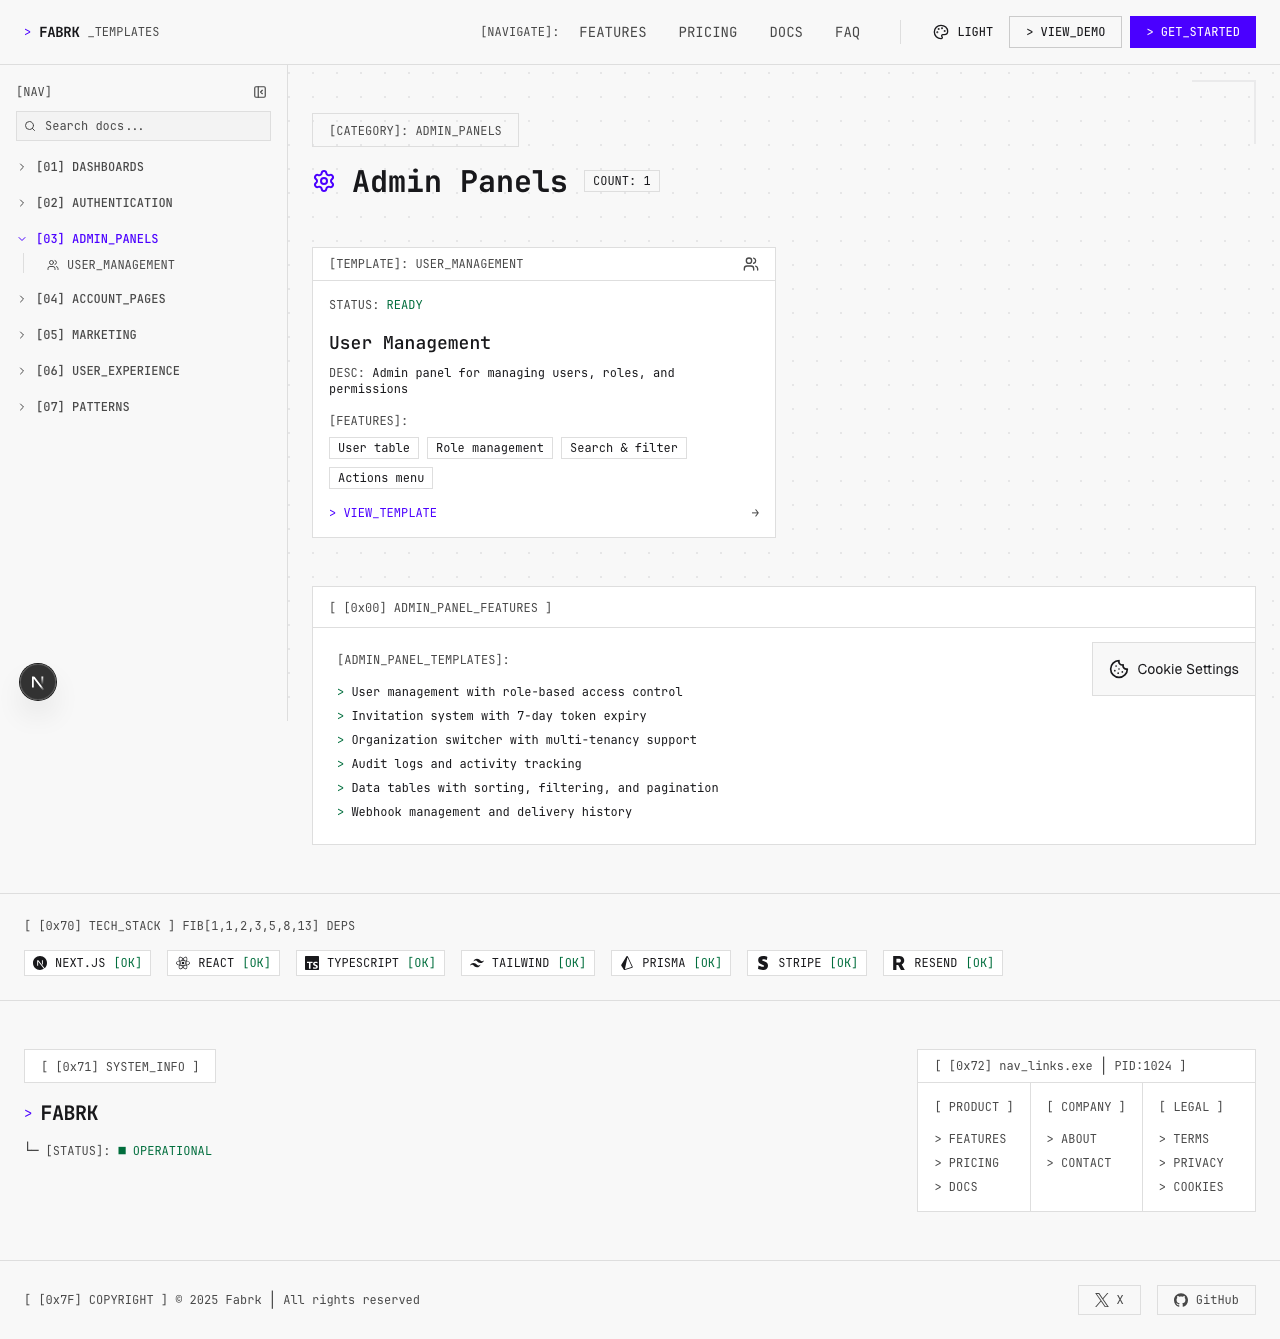Click the 'Actions menu' feature tag
Viewport: 1280px width, 1339px height.
381,478
